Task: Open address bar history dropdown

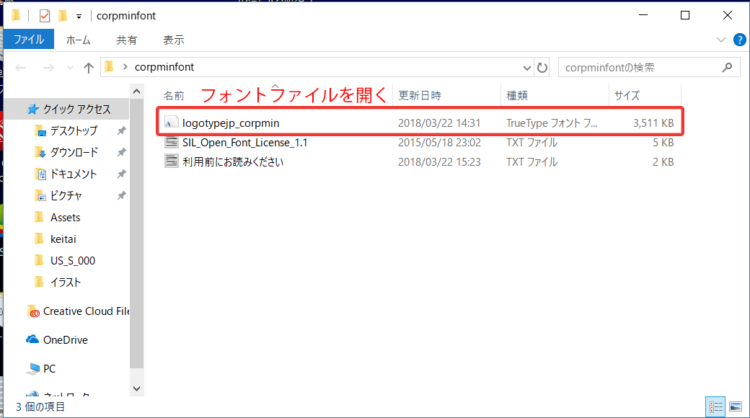Action: coord(526,68)
